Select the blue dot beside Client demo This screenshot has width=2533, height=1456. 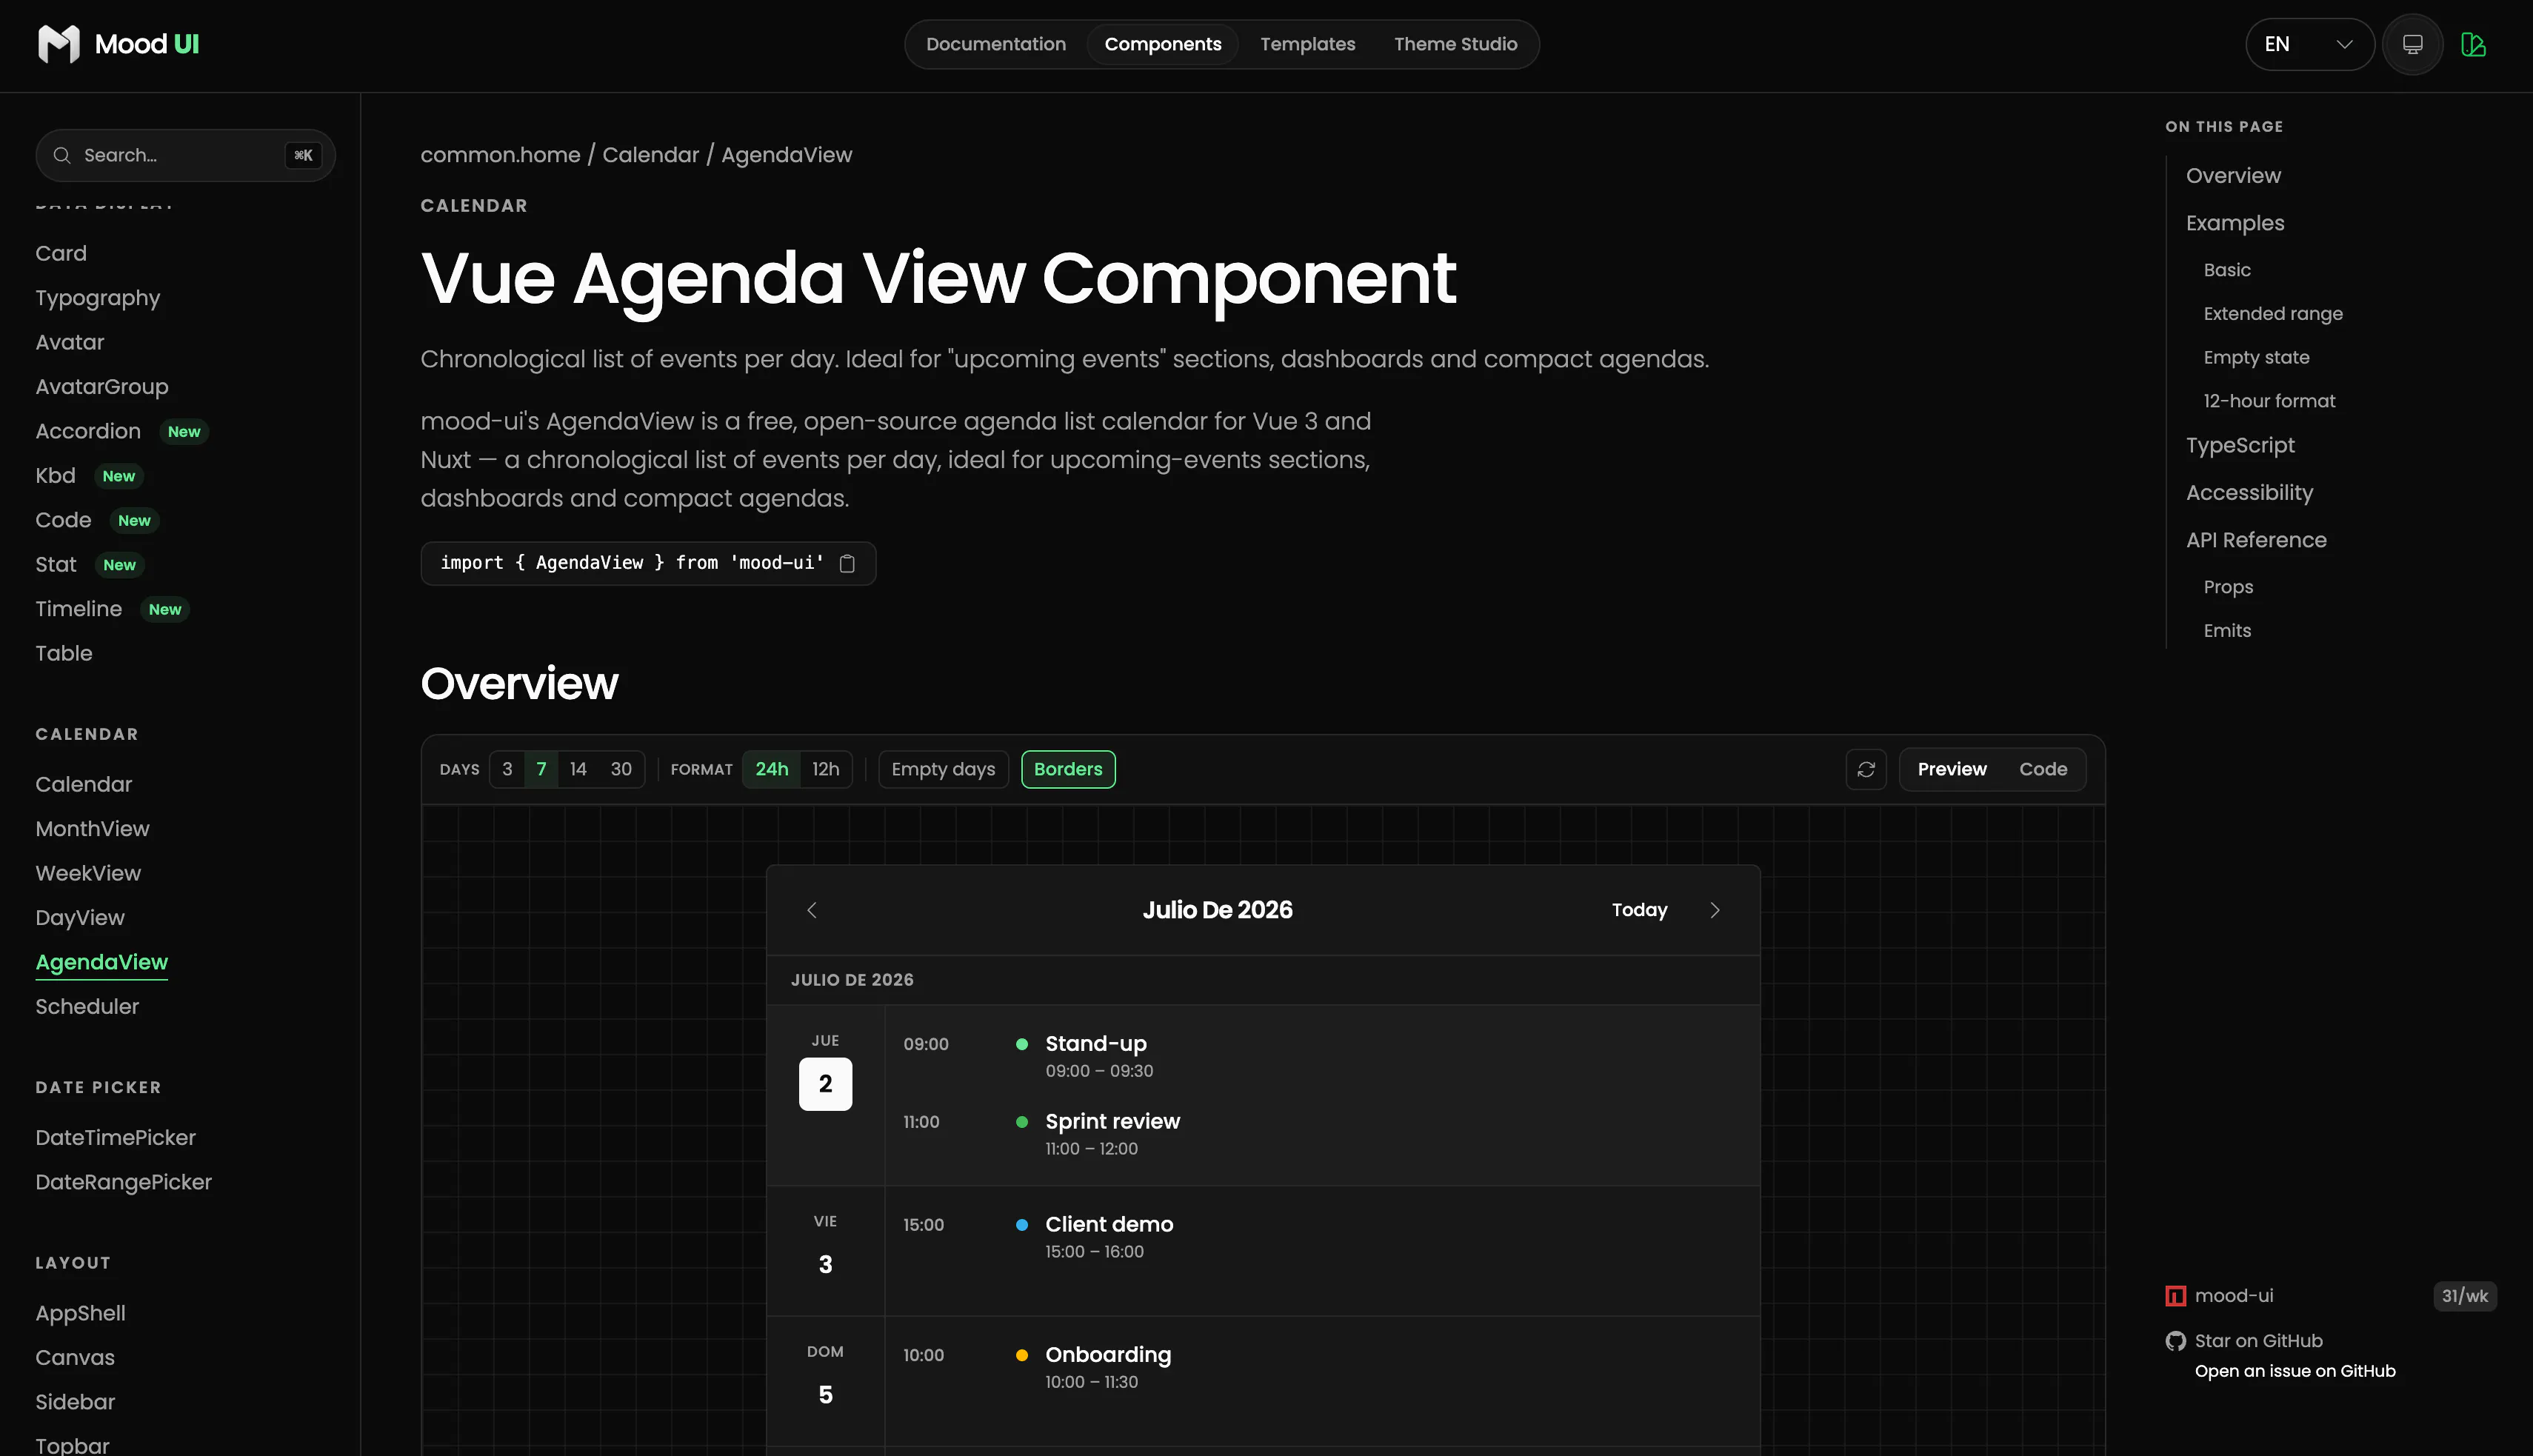(1022, 1225)
